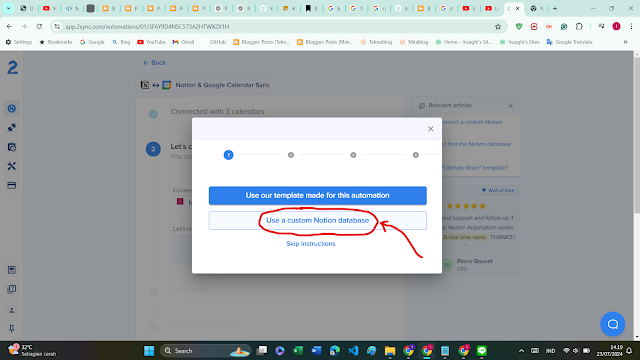Open the Chrome profile avatar

tap(616, 27)
